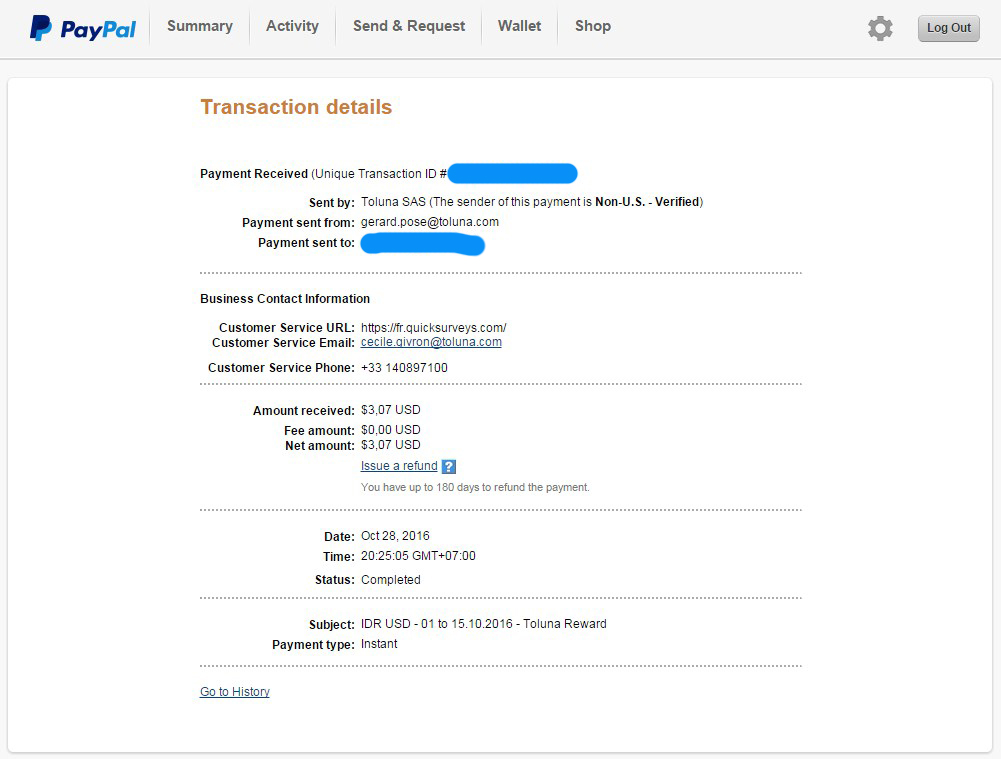Follow the Go to History link
Screen dimensions: 1001x759
[235, 692]
